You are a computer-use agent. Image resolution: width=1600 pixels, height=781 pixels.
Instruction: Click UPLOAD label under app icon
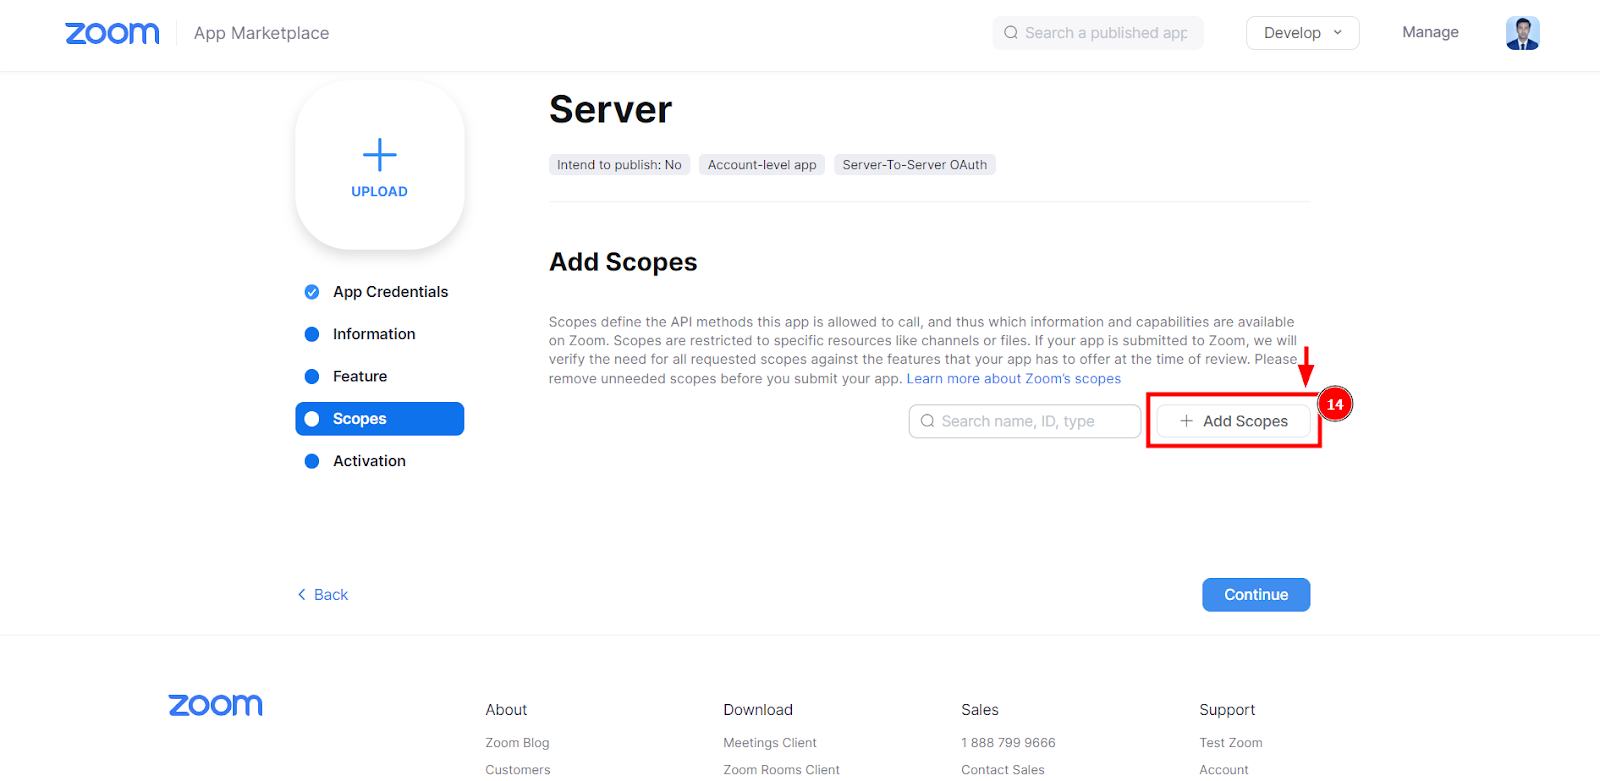coord(379,191)
